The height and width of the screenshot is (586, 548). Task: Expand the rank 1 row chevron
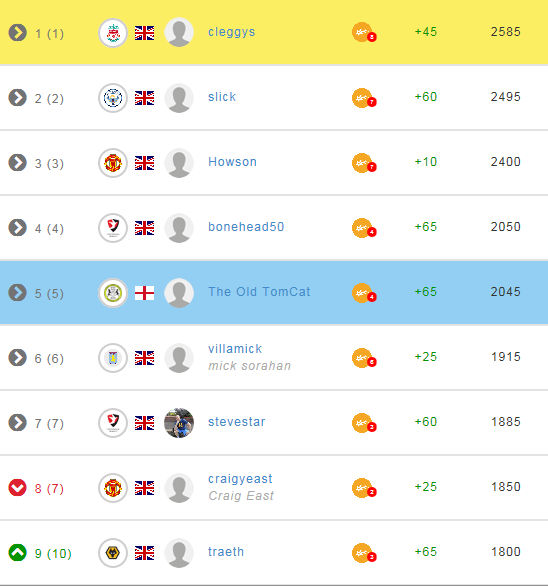(x=18, y=33)
